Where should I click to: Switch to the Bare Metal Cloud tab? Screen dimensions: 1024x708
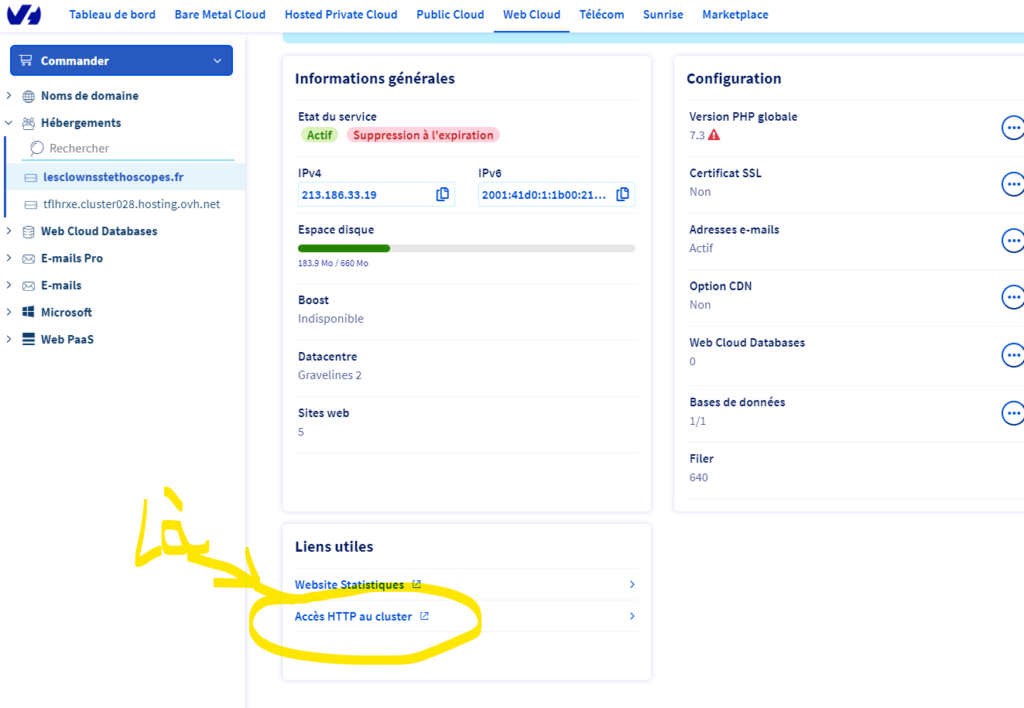pos(220,15)
